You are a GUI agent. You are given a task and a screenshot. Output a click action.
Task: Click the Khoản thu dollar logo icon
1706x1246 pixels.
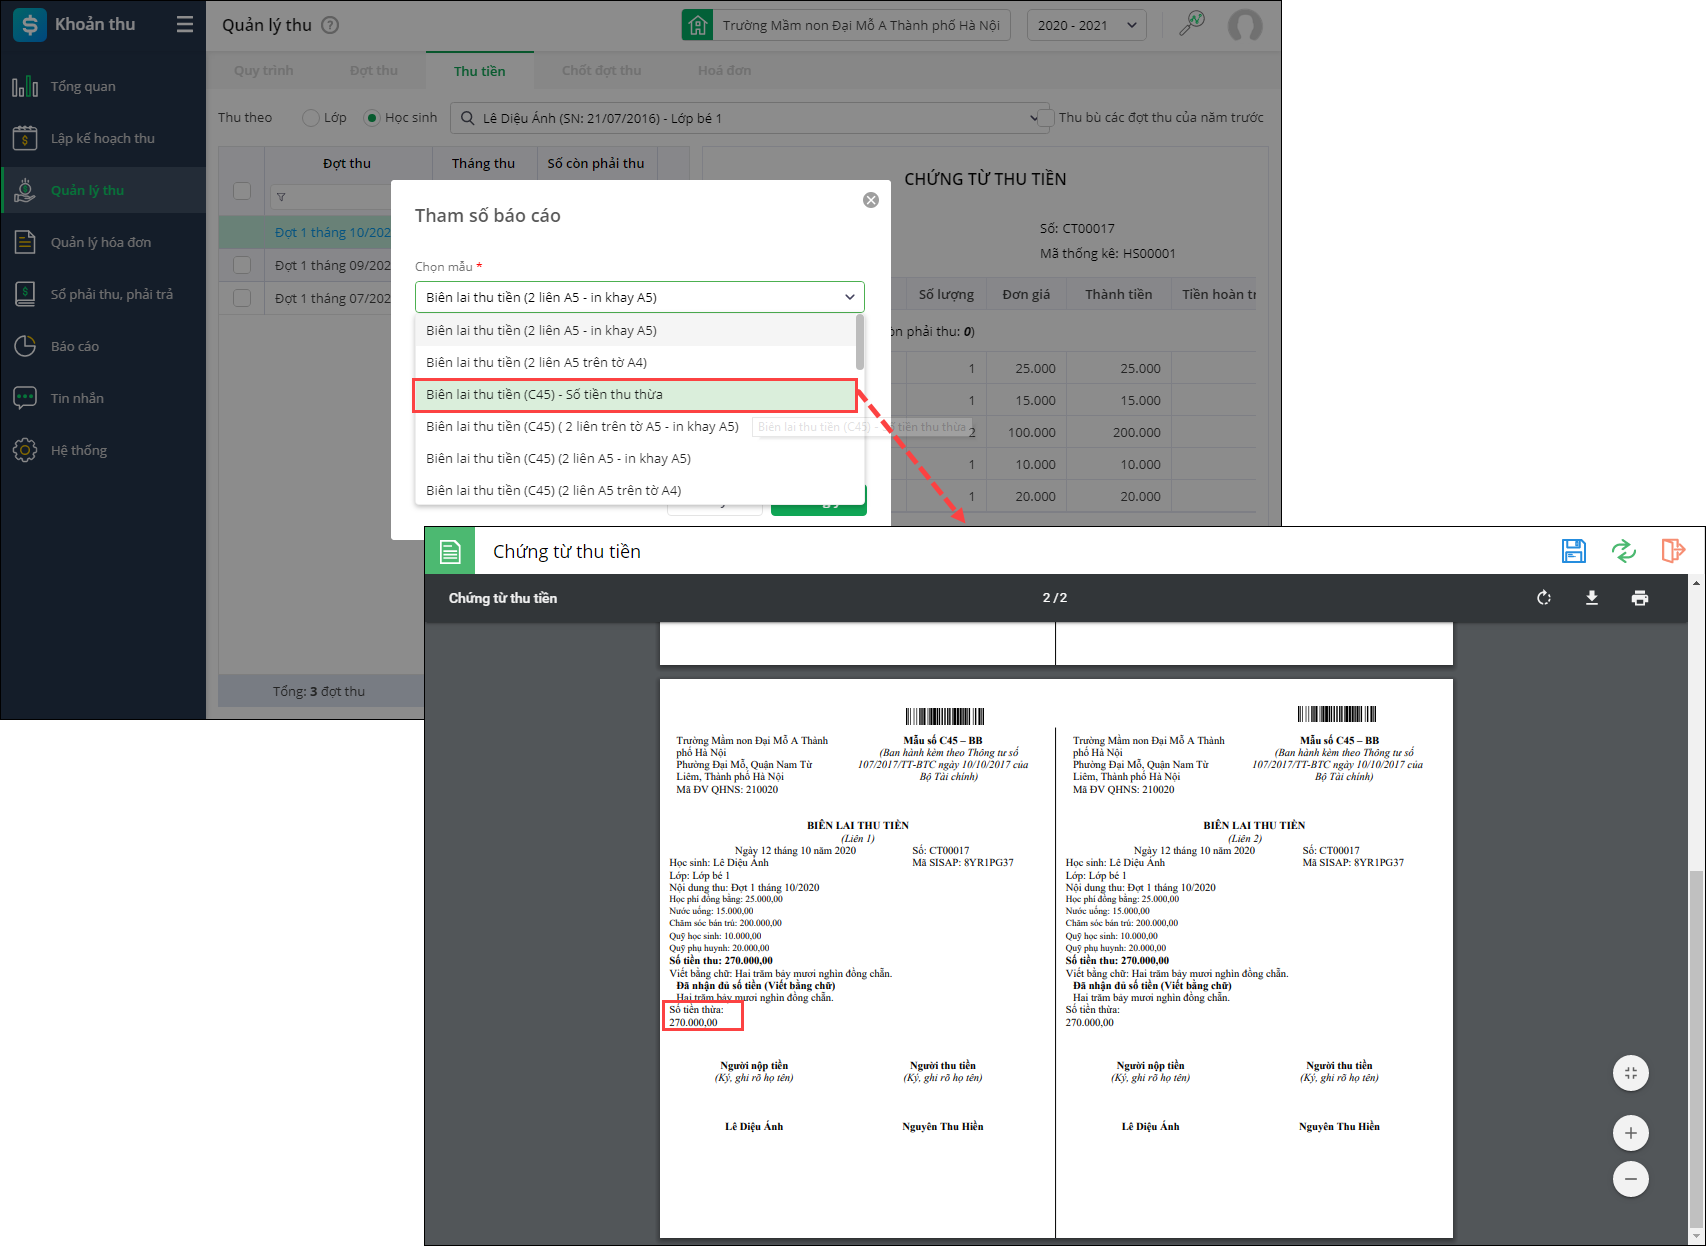click(29, 25)
